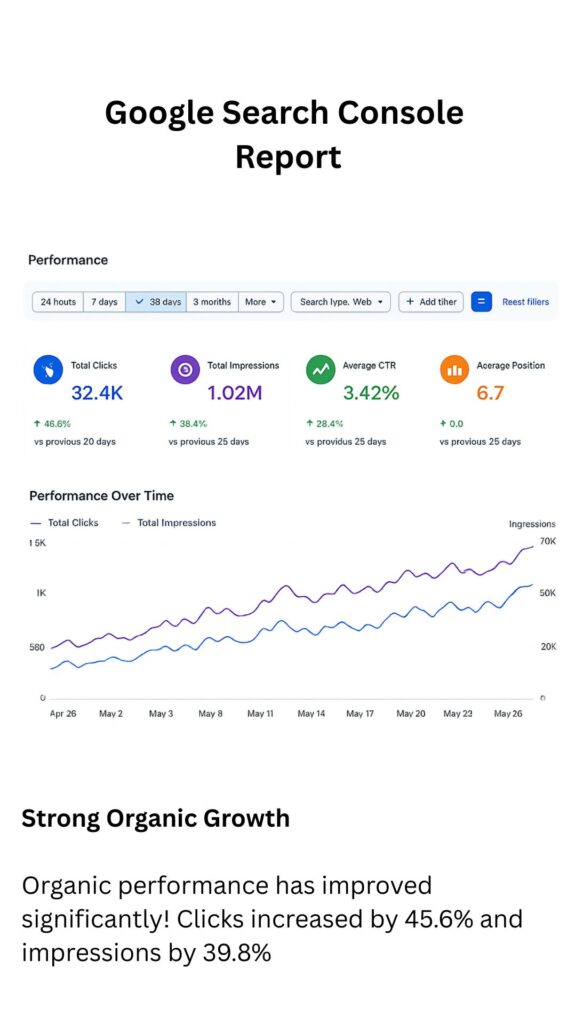This screenshot has width=576, height=1024.
Task: Click the 20K impressions axis label
Action: 548,647
